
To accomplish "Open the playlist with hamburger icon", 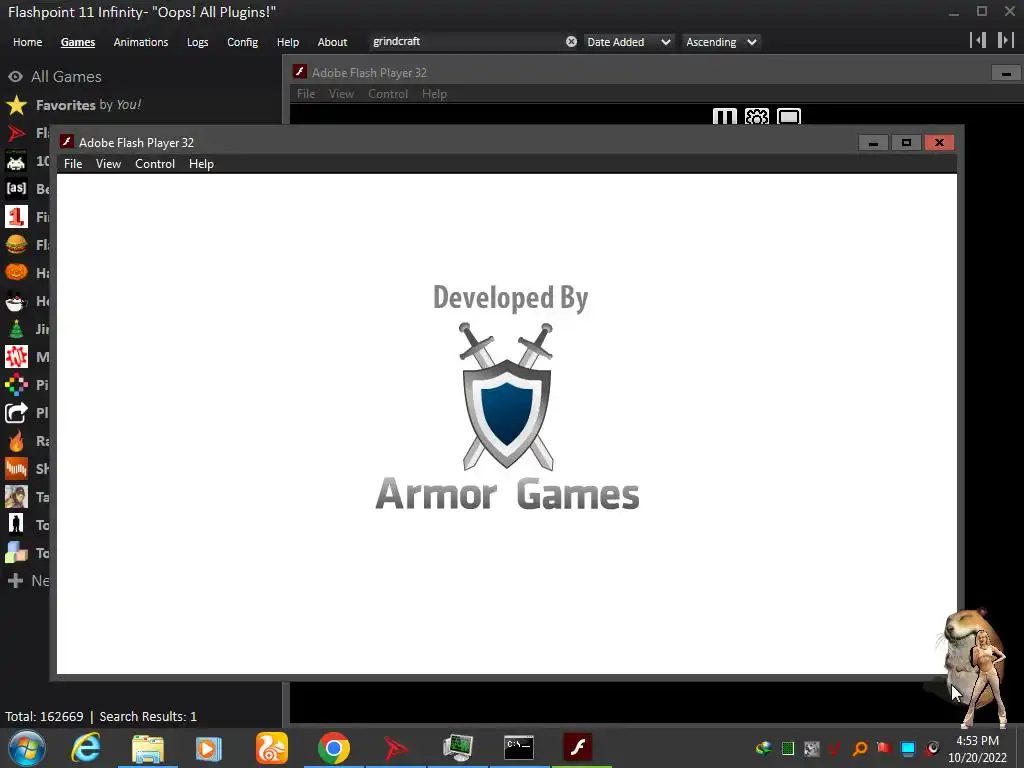I will click(16, 245).
